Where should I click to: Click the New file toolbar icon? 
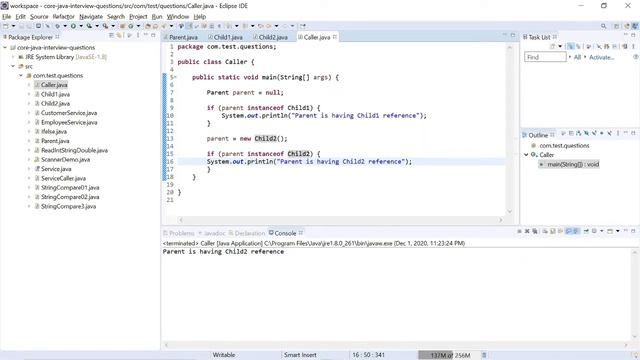pyautogui.click(x=6, y=26)
